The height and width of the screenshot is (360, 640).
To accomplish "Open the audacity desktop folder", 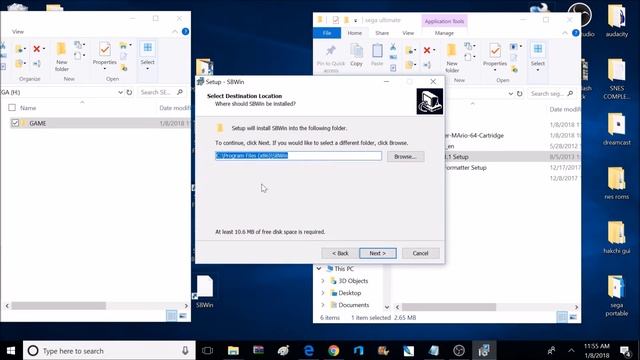I will 616,21.
